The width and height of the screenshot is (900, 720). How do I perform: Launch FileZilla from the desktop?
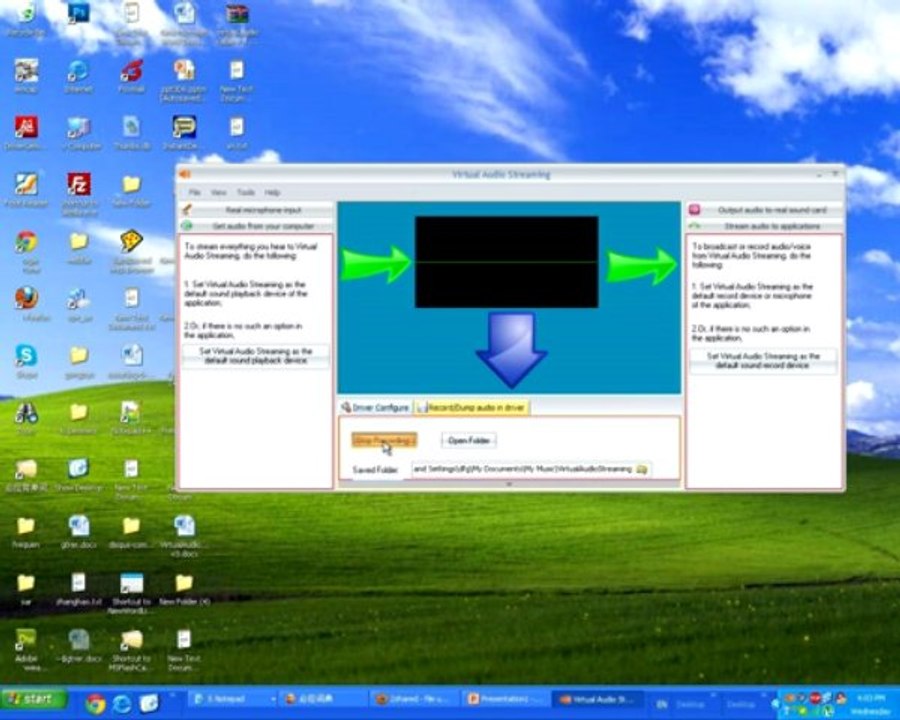point(79,184)
